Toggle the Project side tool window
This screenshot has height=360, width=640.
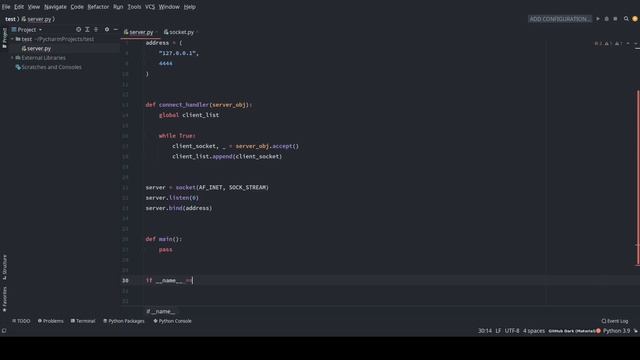tap(4, 38)
